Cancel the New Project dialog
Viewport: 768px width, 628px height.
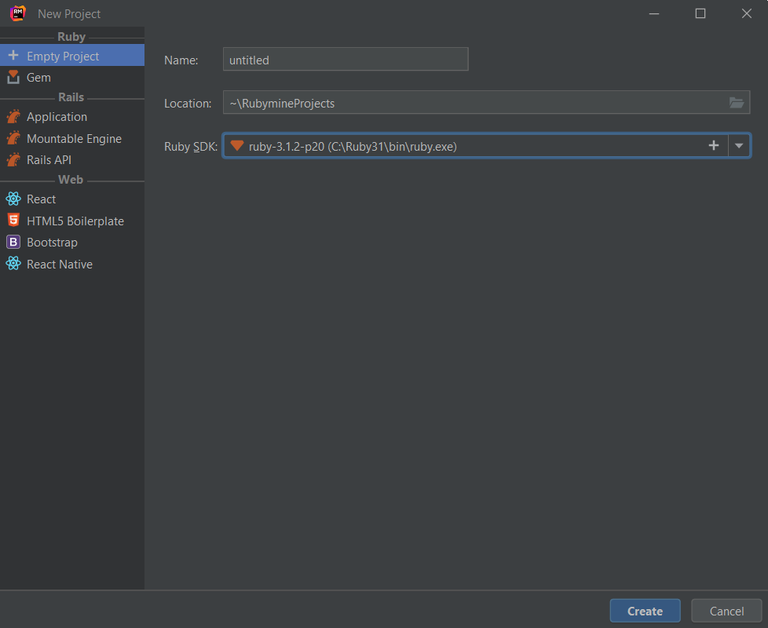pyautogui.click(x=726, y=611)
